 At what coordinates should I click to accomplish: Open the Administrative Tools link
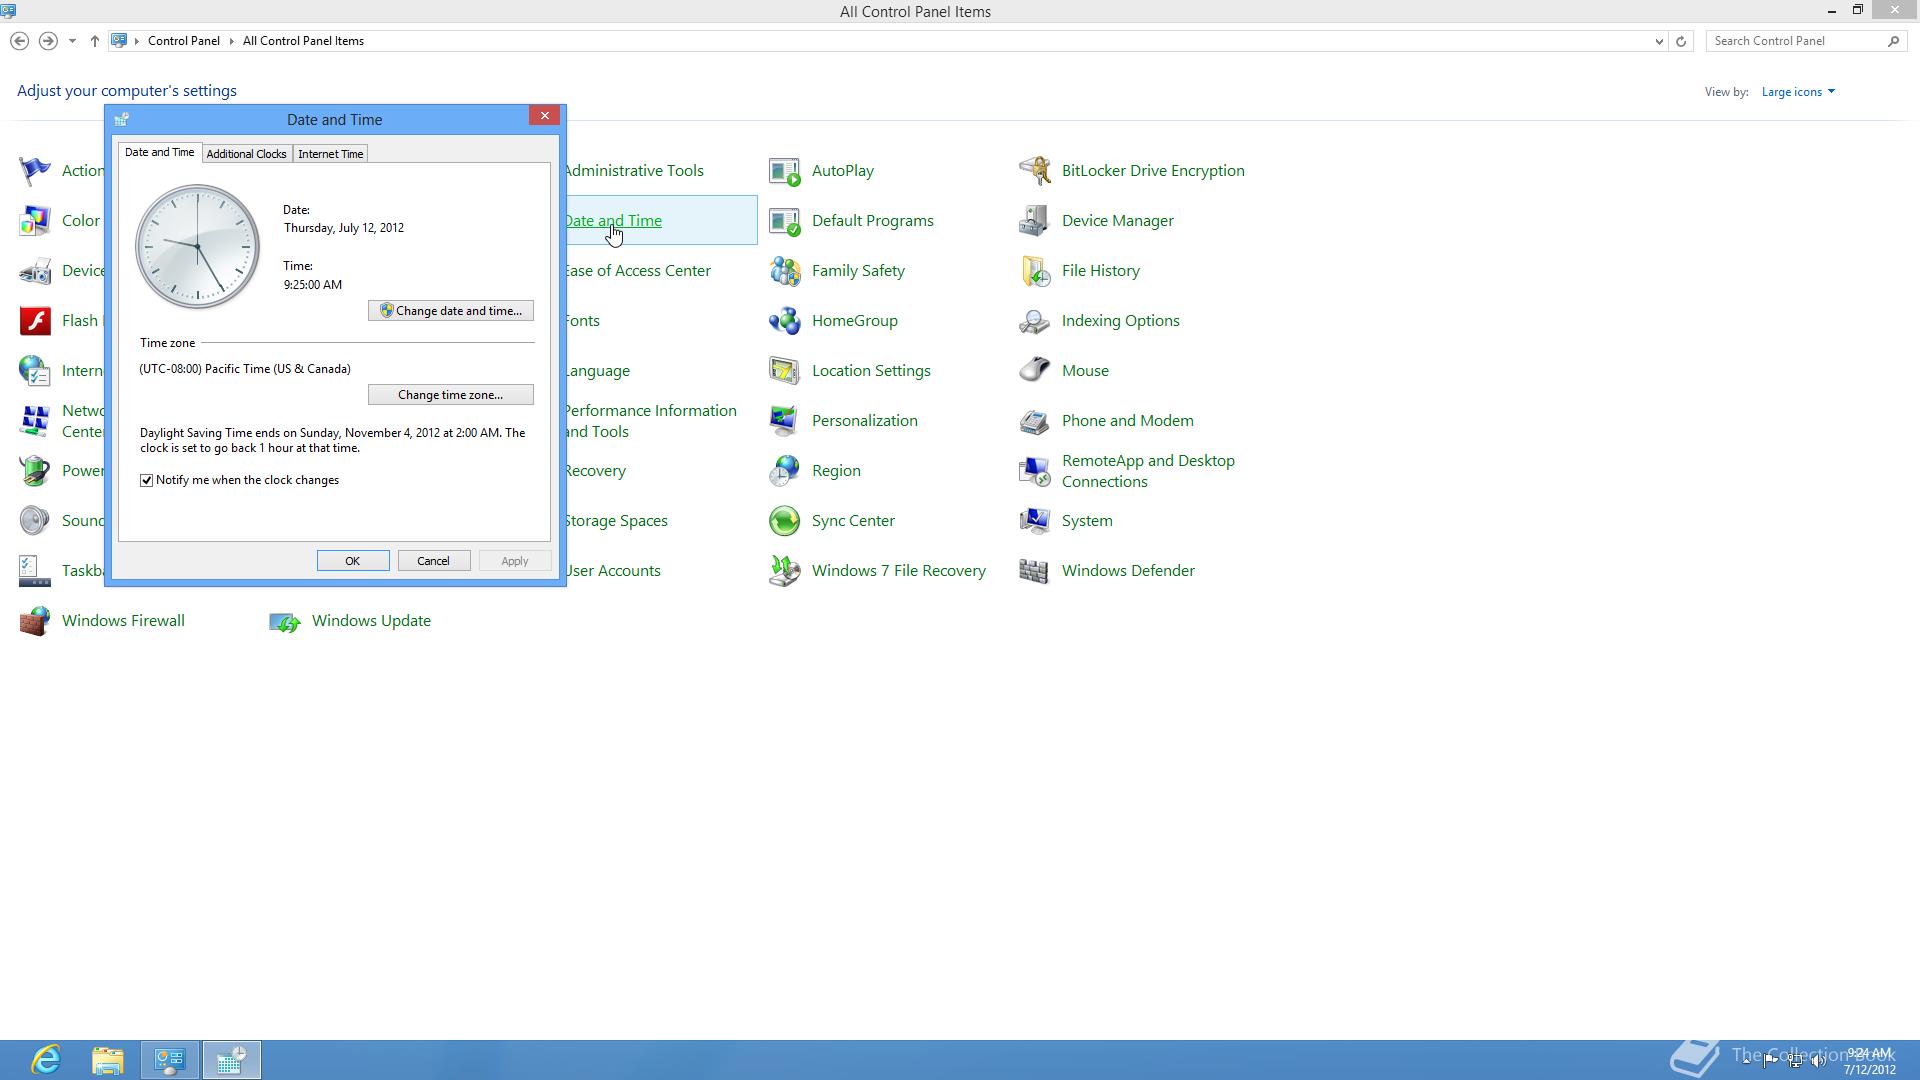(x=634, y=171)
